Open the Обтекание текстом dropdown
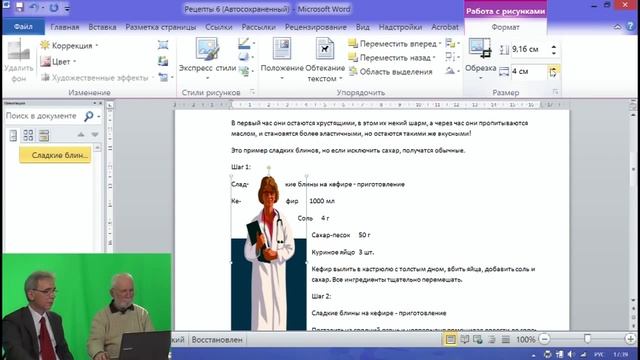The image size is (640, 360). [325, 60]
